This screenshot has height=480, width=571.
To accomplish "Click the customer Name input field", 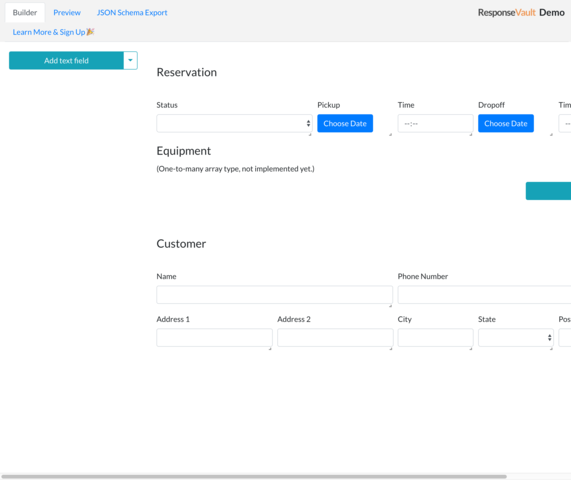I will coord(275,295).
